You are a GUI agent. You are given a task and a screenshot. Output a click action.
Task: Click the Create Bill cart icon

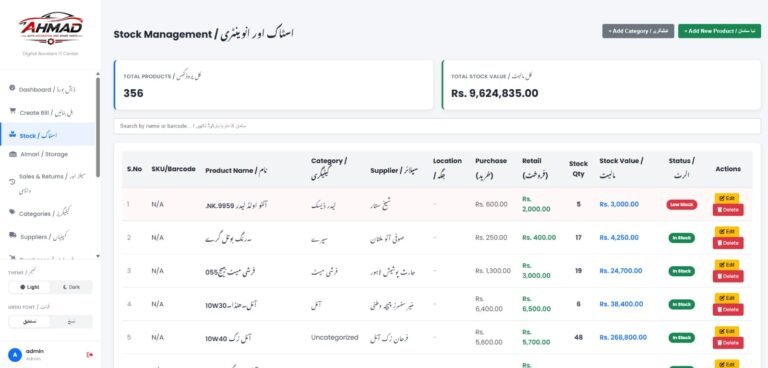[x=13, y=112]
